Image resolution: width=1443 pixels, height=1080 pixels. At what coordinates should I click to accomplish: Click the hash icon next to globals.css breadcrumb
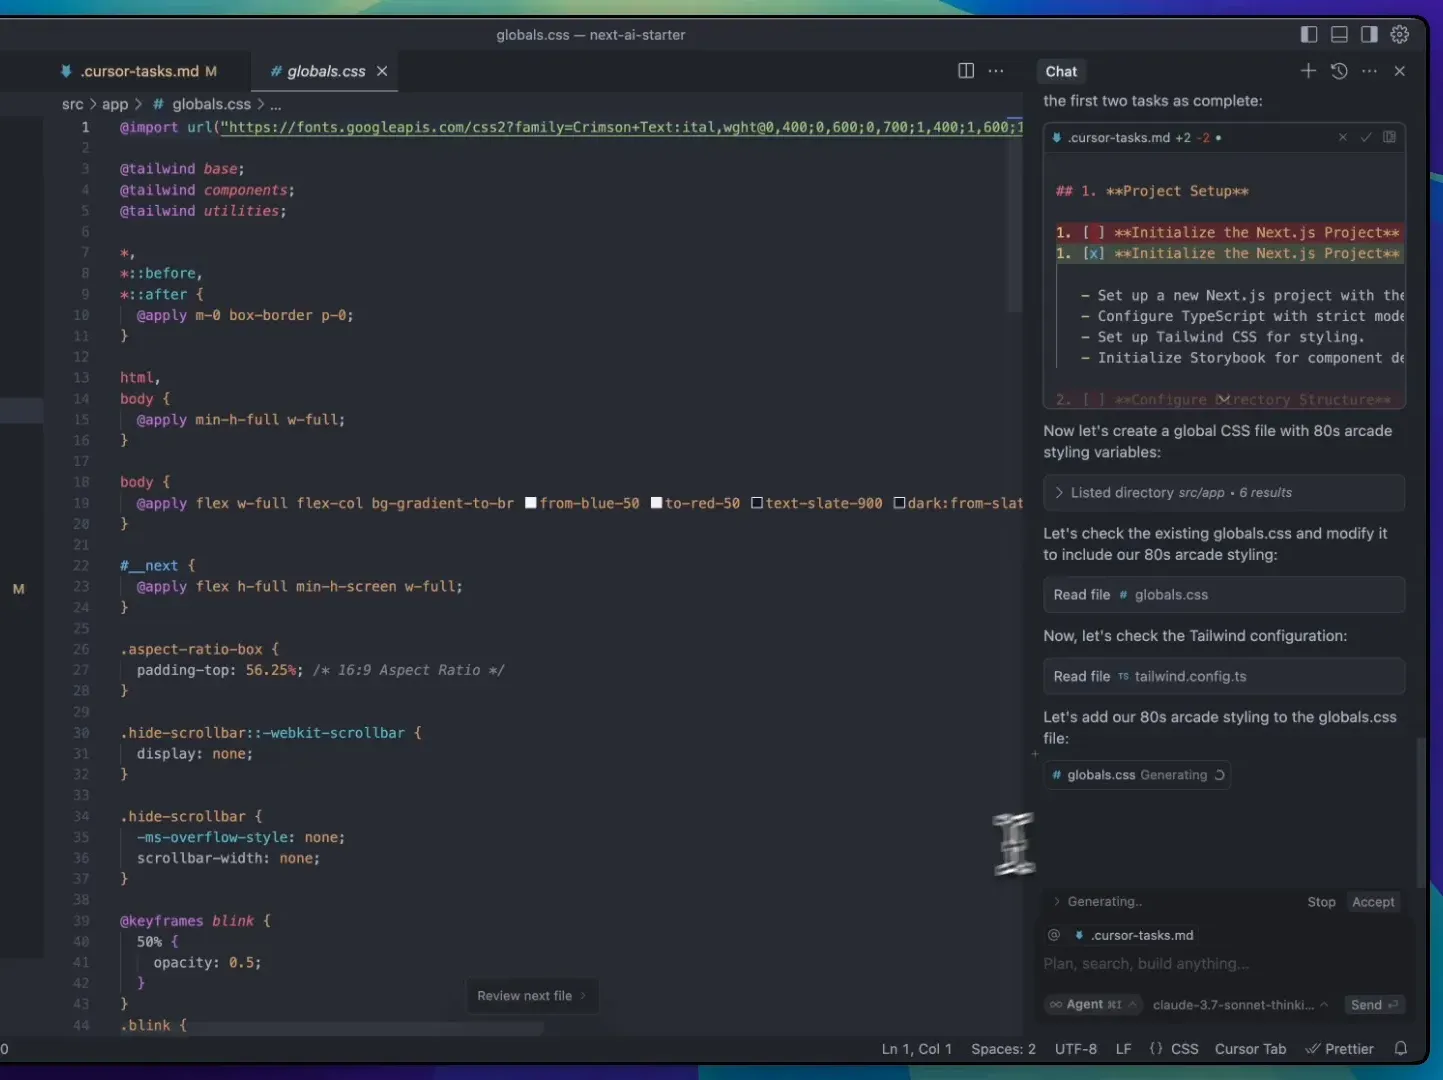pyautogui.click(x=158, y=104)
